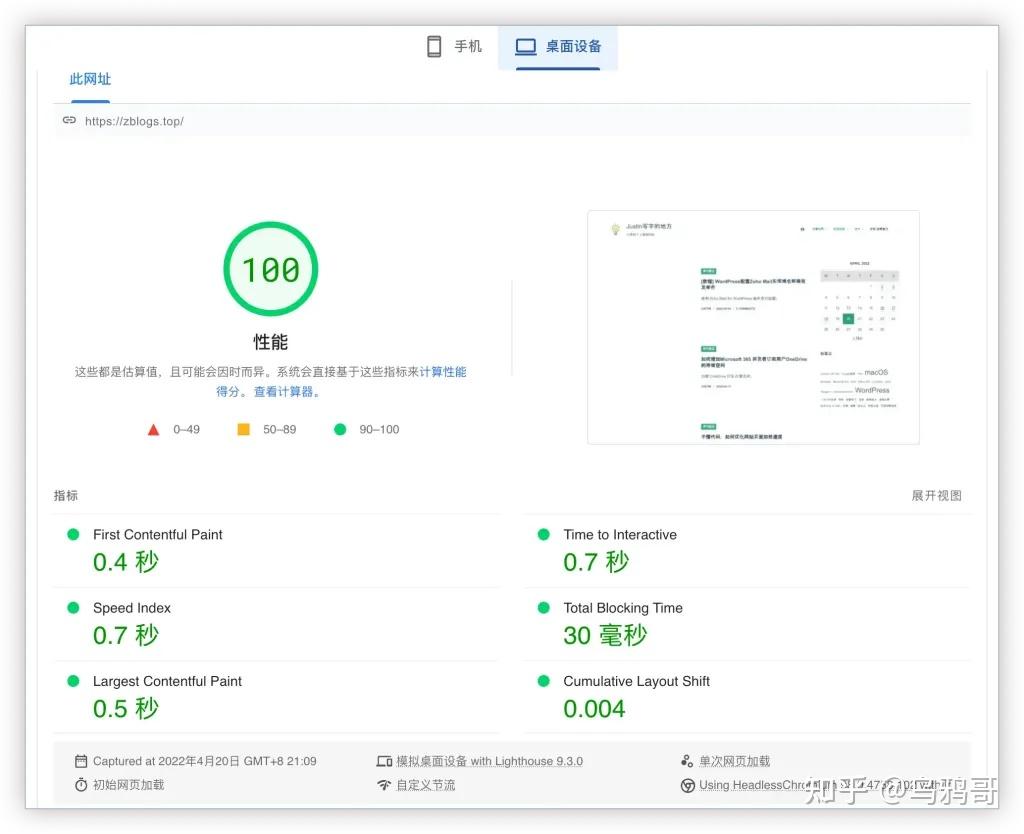
Task: Click the 单次网页加载 text
Action: 735,761
